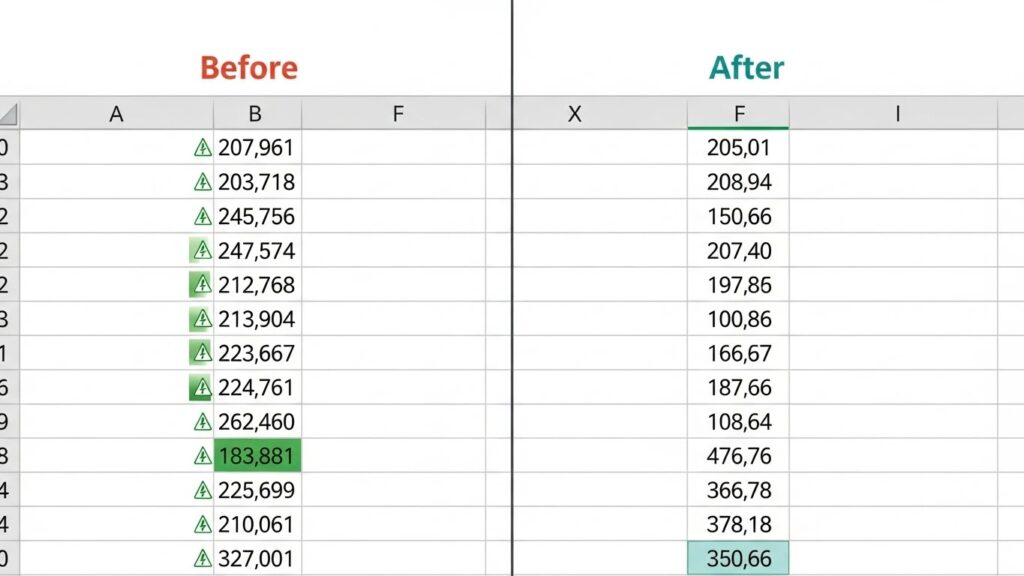This screenshot has width=1024, height=576.
Task: Select the green warning triangle beside 245,756
Action: click(203, 217)
